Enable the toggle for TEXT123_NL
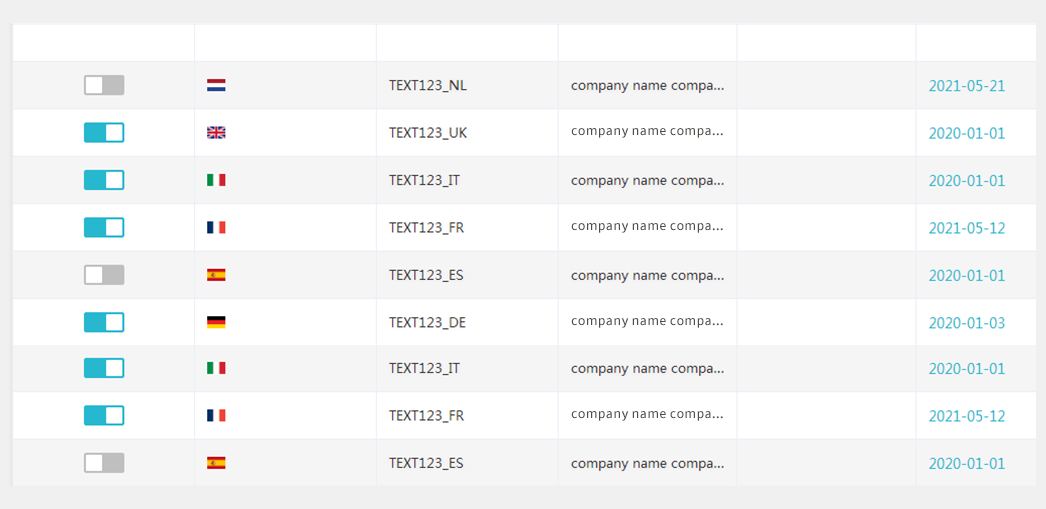 pos(104,85)
